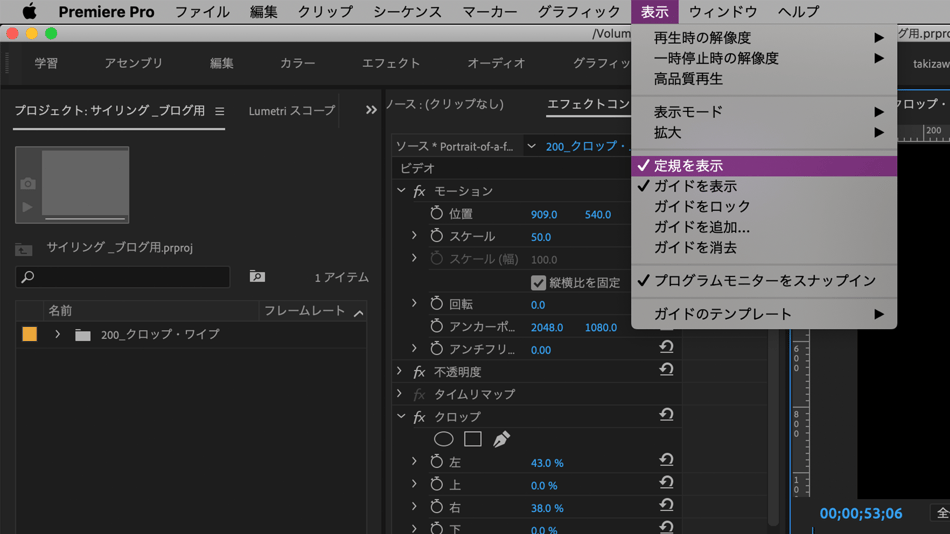Expand the 200_クロップ・ワイプ bin

[58, 335]
